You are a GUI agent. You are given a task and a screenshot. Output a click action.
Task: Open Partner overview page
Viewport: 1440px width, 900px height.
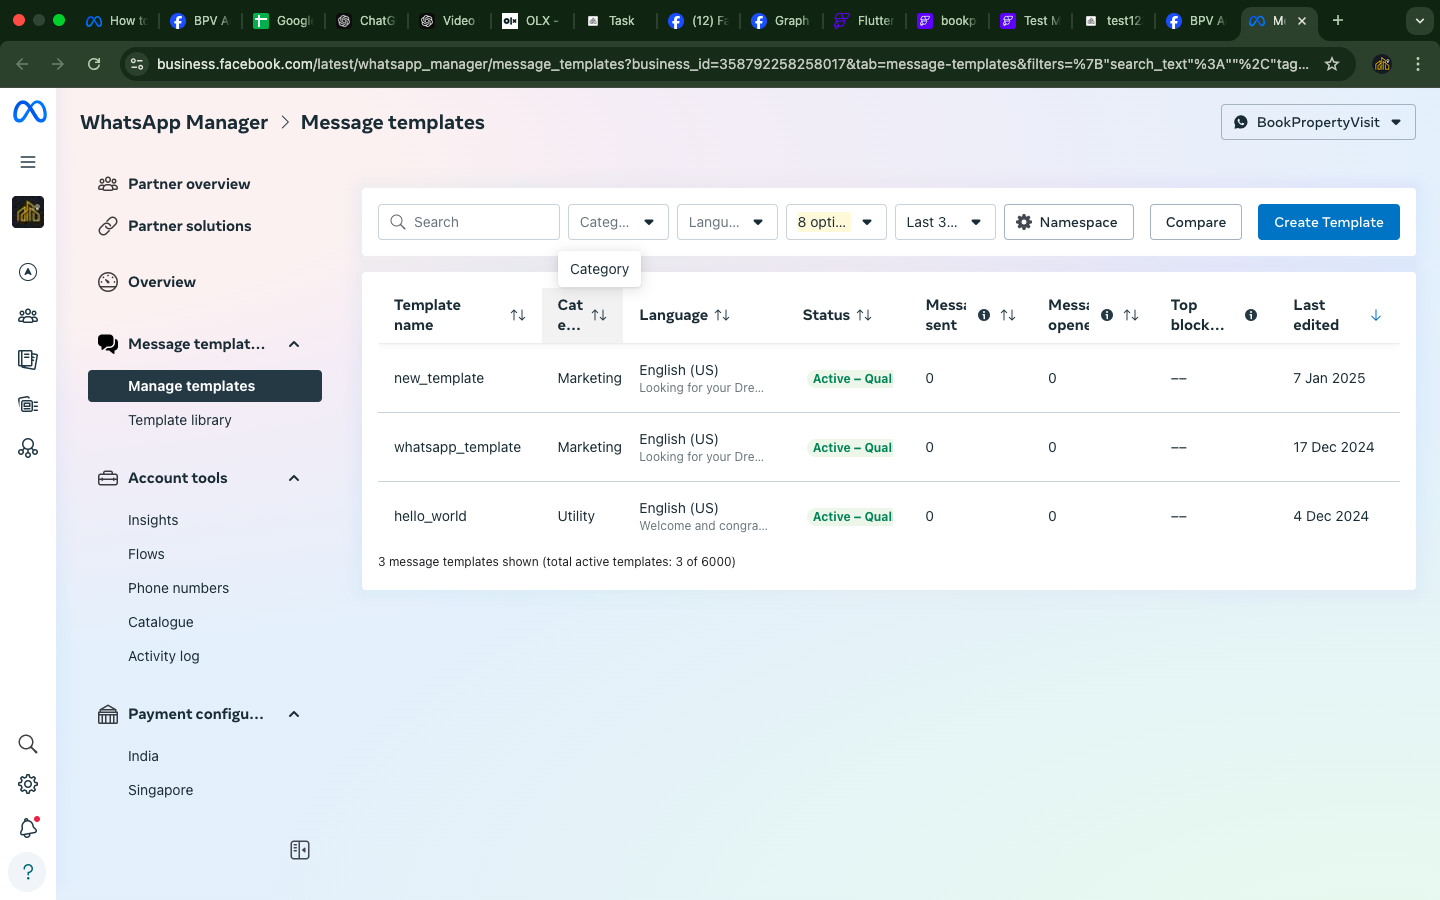tap(189, 184)
